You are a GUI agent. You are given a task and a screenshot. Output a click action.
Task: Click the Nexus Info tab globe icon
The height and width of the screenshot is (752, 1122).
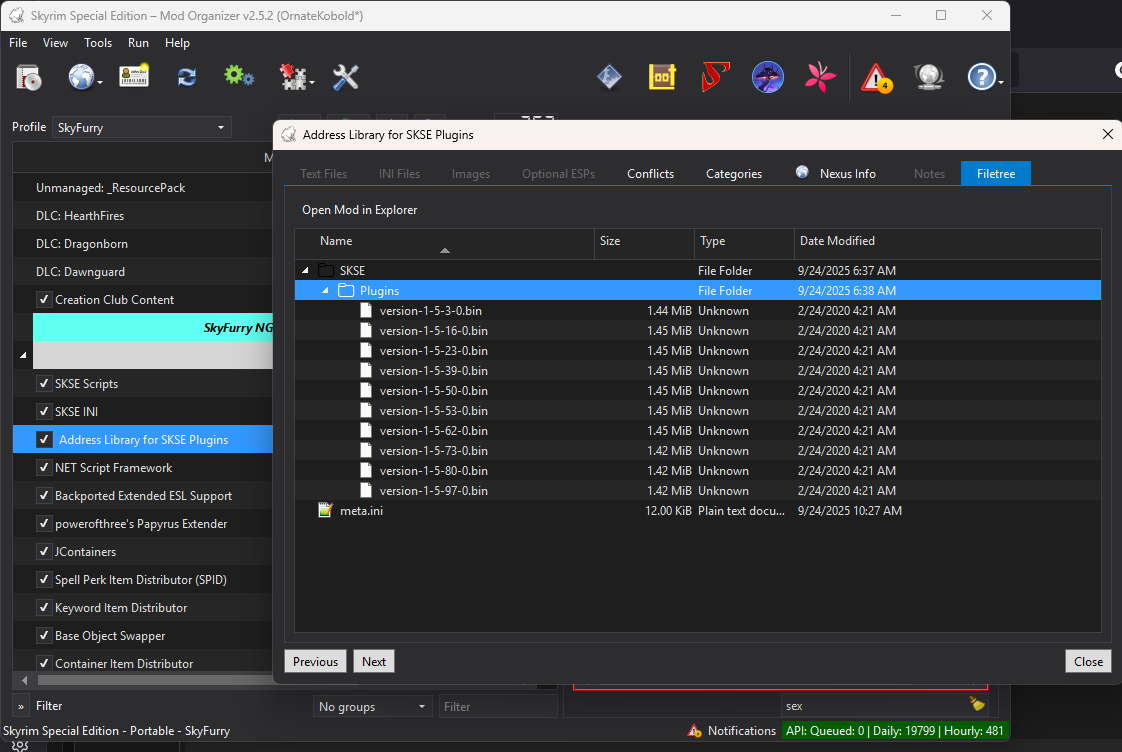coord(802,172)
